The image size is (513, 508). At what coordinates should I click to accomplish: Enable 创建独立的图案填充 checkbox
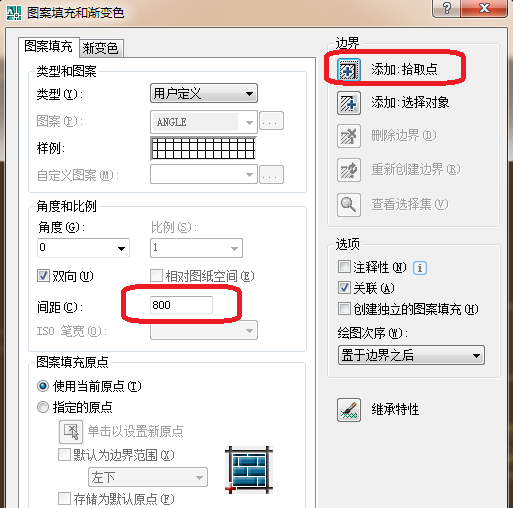pyautogui.click(x=344, y=309)
